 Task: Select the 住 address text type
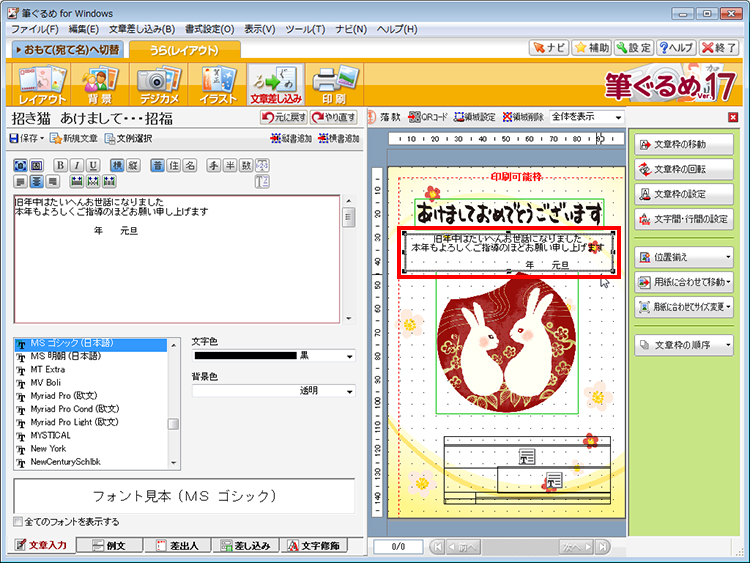(174, 166)
